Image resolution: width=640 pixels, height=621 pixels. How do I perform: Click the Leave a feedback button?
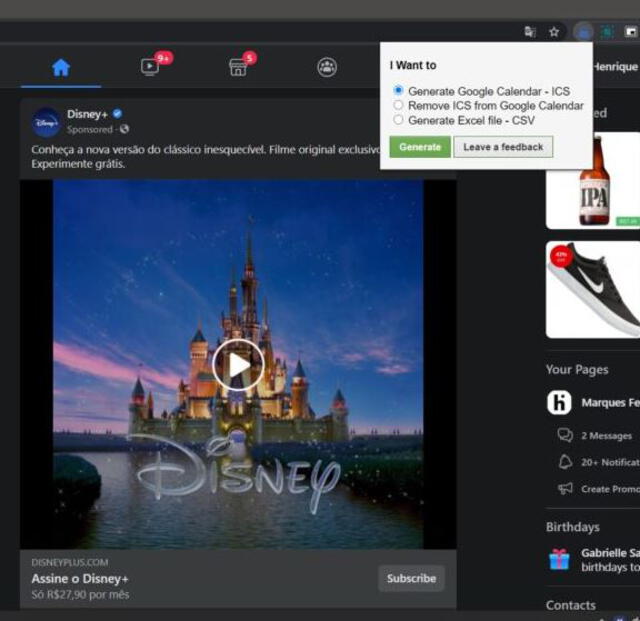click(503, 147)
